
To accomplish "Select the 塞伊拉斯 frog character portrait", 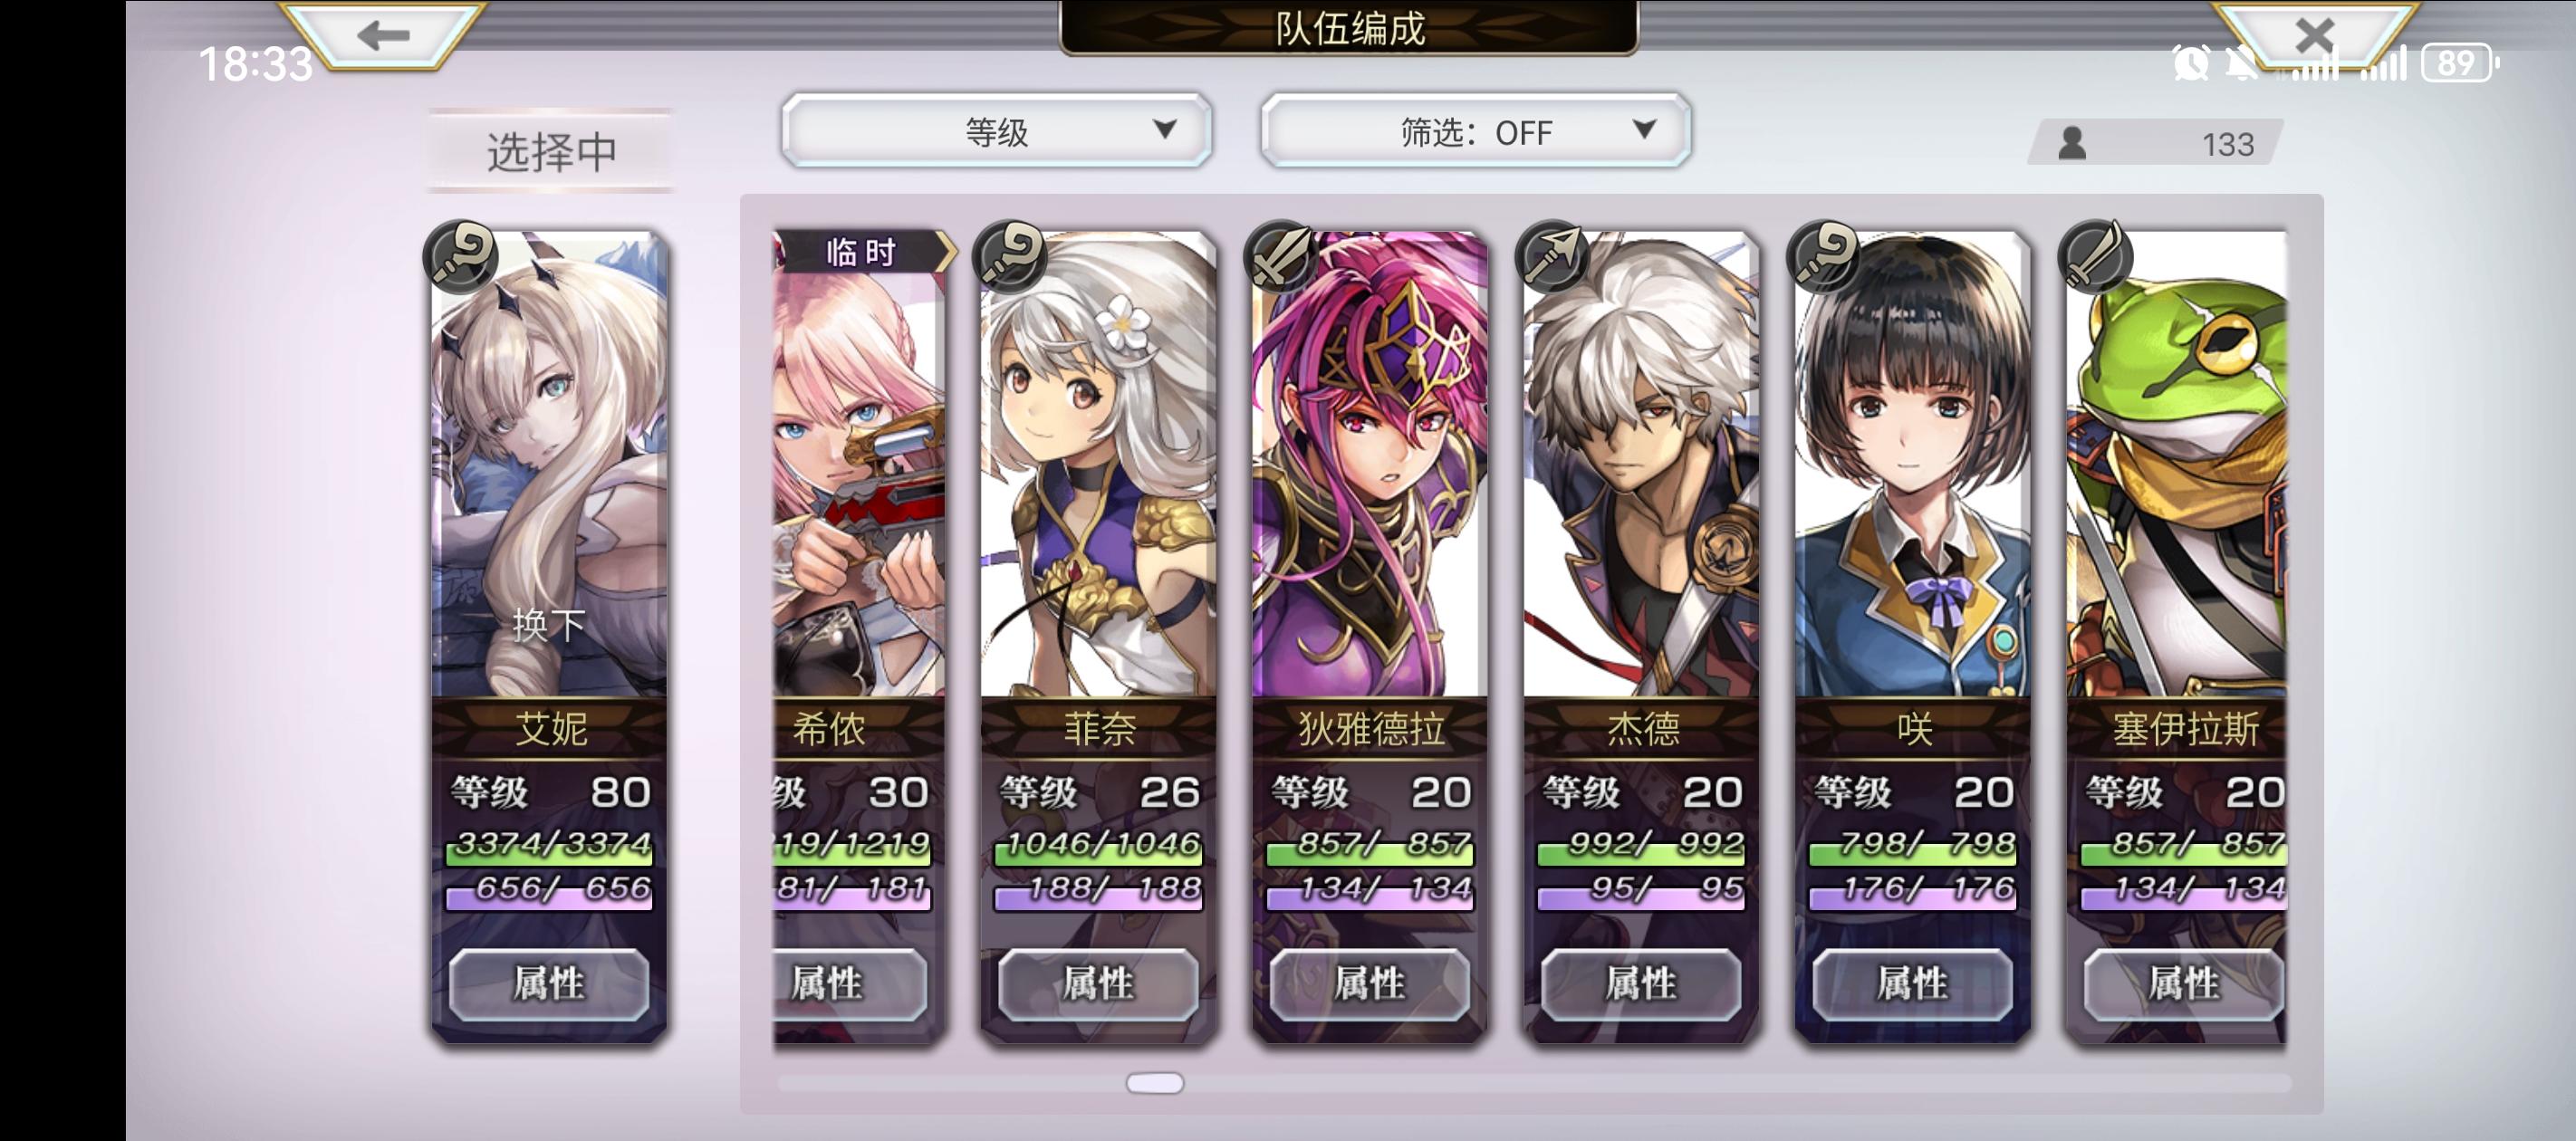I will tap(2177, 465).
